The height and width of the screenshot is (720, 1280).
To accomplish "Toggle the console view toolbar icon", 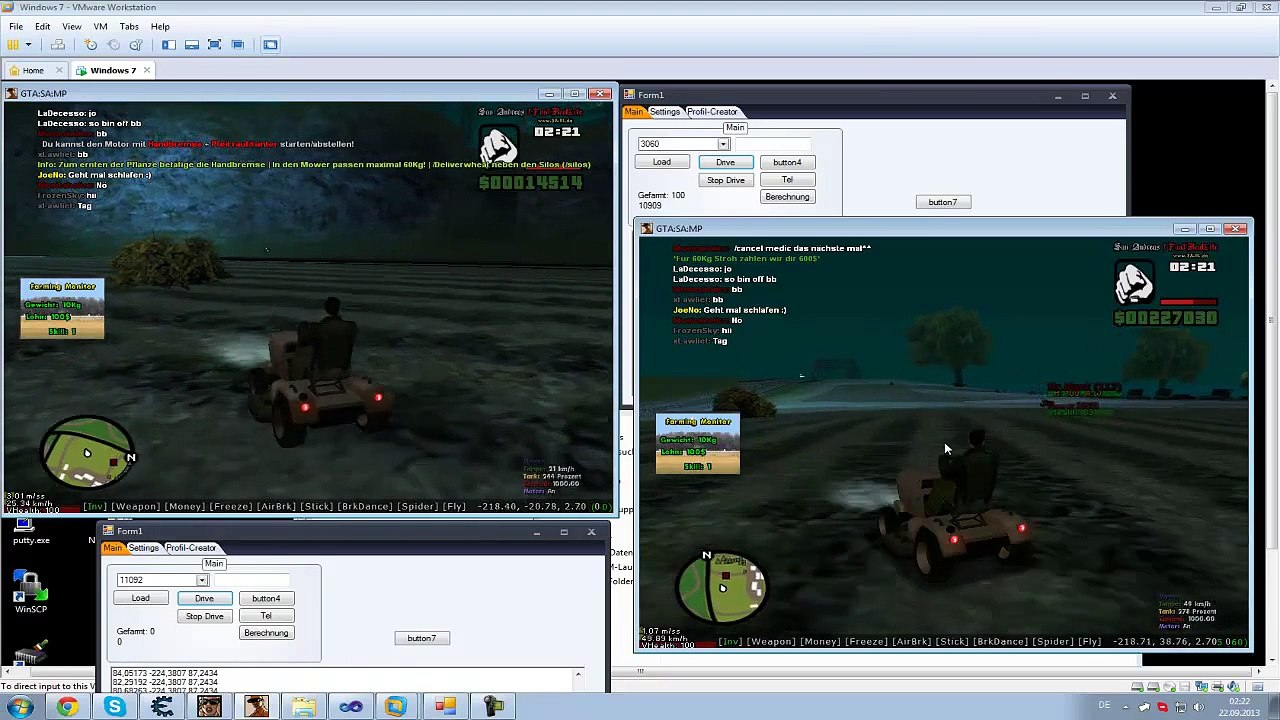I will 270,44.
